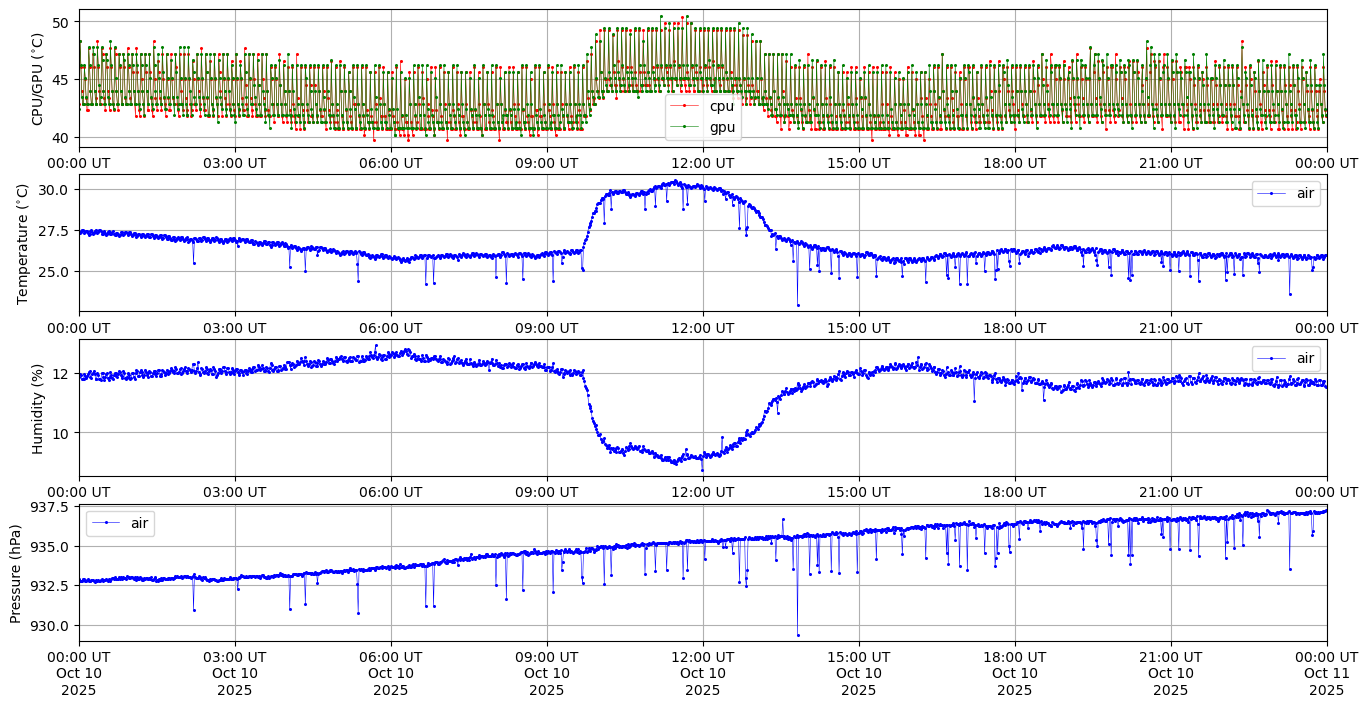Screen dimensions: 1368x707
Task: Click the 50 y-axis tick on CPU/GPU plot
Action: [x=61, y=22]
